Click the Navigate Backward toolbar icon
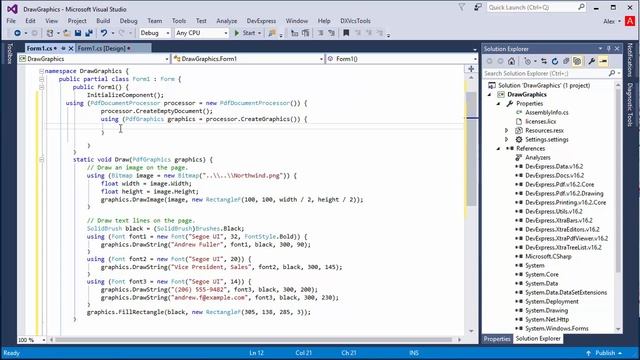The image size is (640, 360). [x=17, y=33]
